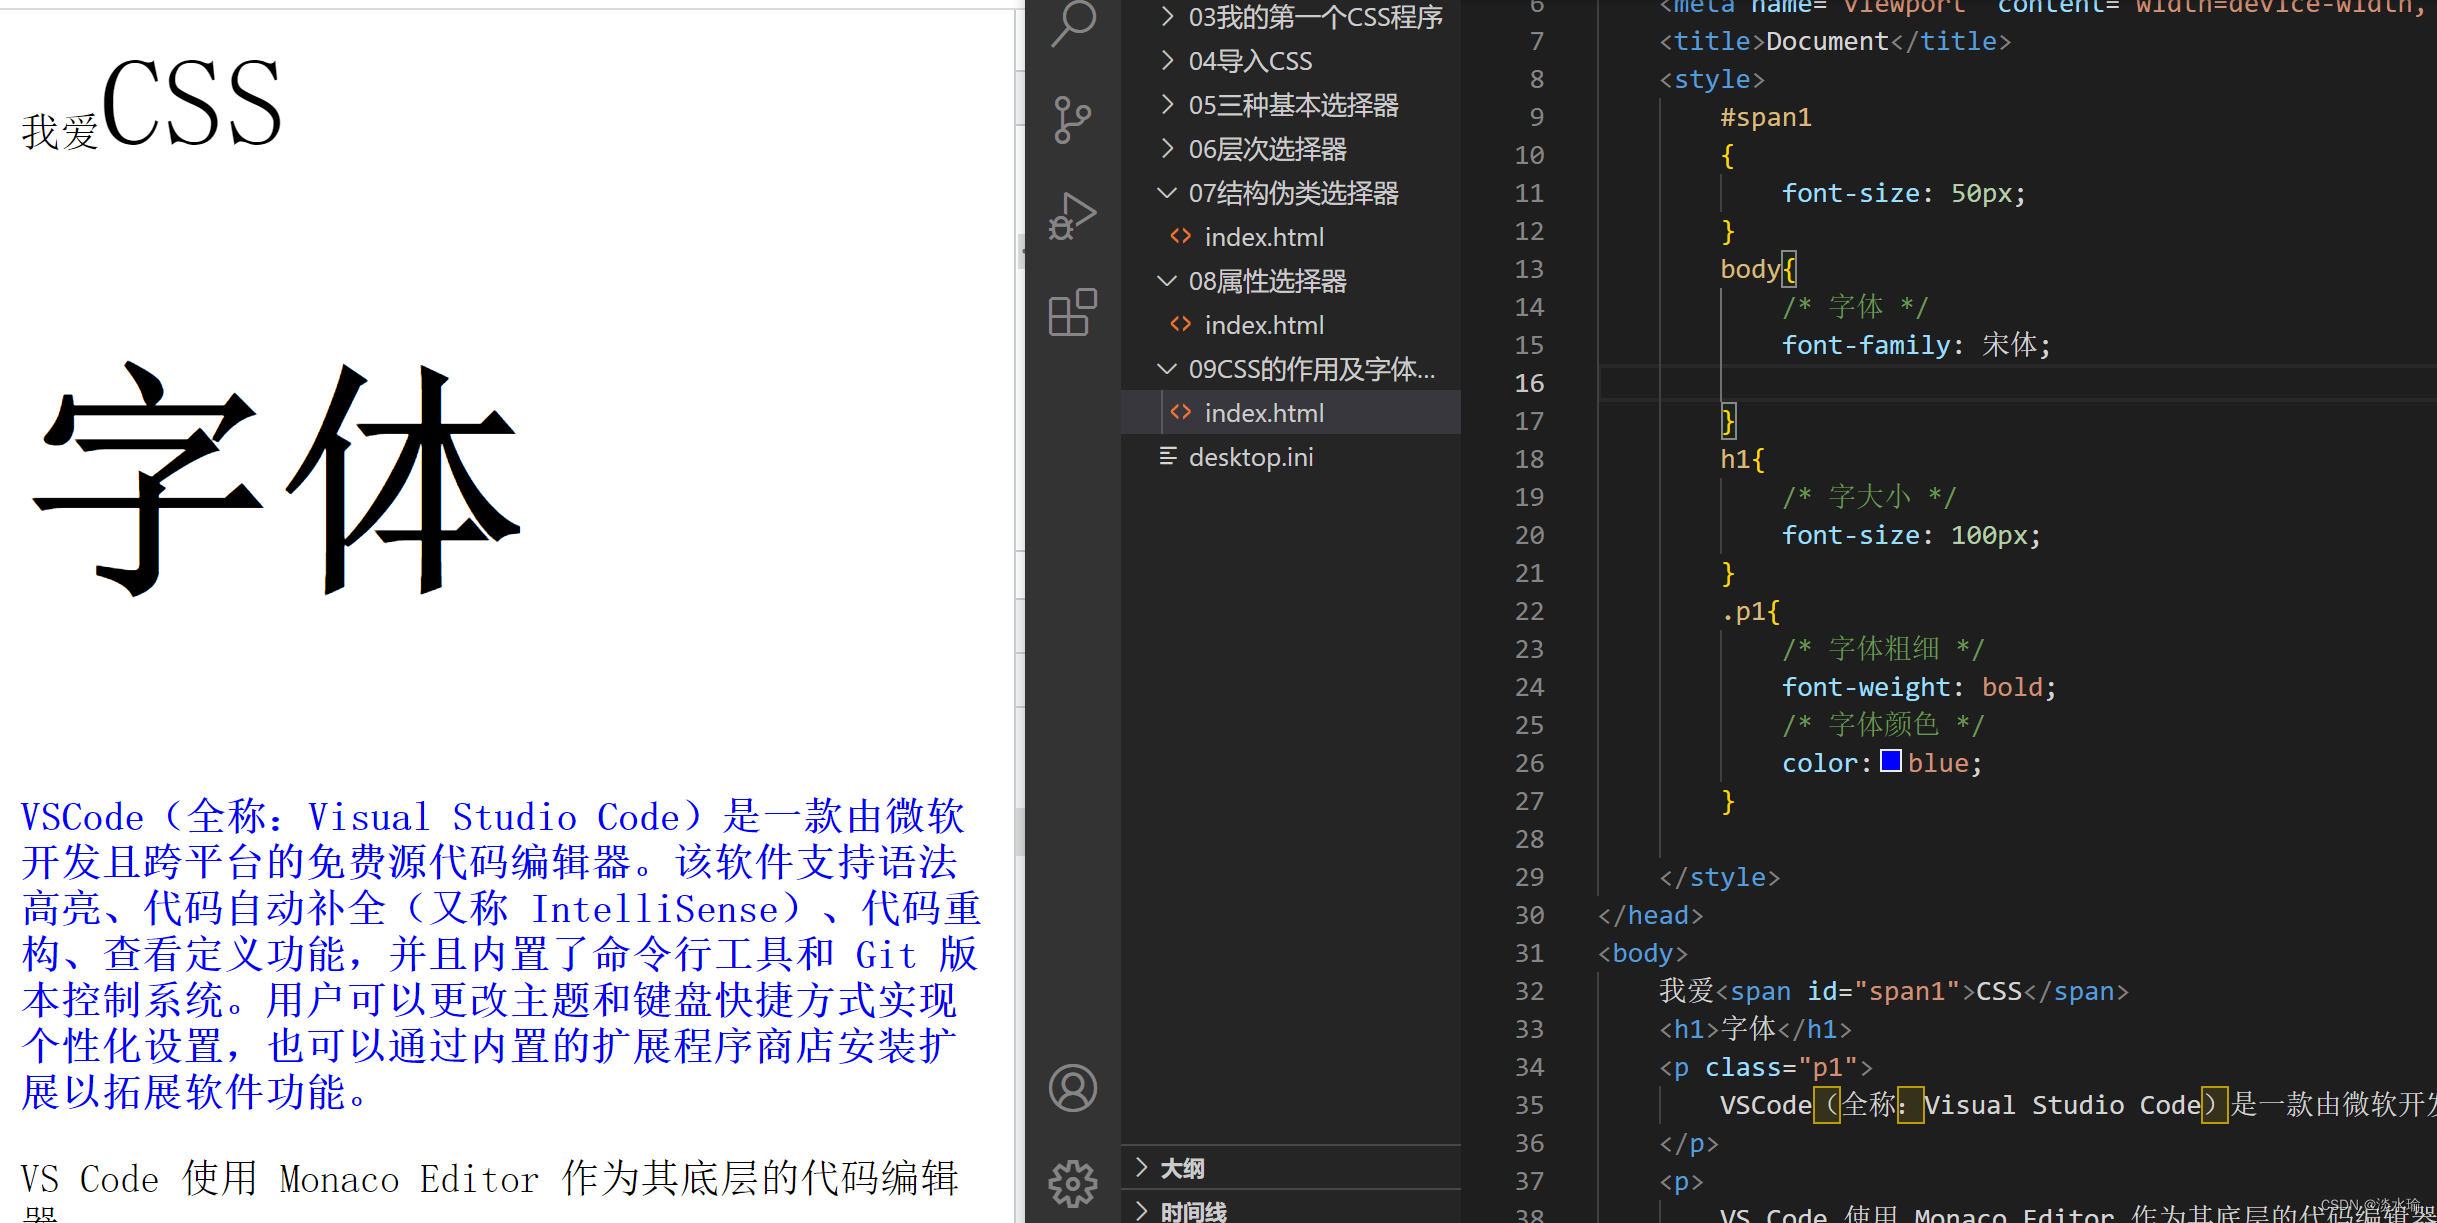Open index.html under 07结构伪类选择器
Screen dimensions: 2437x1223
pyautogui.click(x=1264, y=237)
